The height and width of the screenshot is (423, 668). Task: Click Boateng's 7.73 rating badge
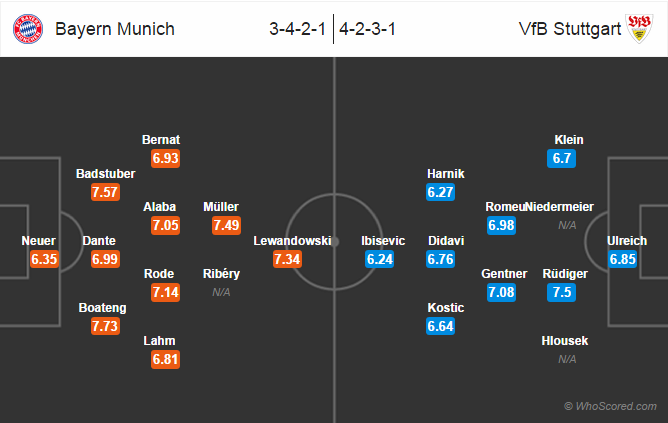coord(105,326)
